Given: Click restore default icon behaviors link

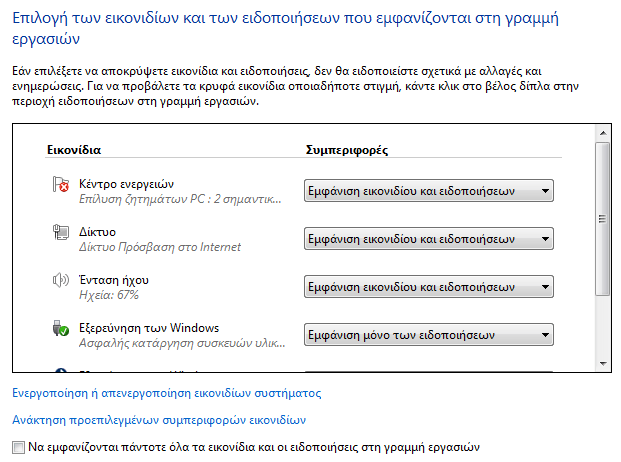Looking at the screenshot, I should tap(158, 420).
